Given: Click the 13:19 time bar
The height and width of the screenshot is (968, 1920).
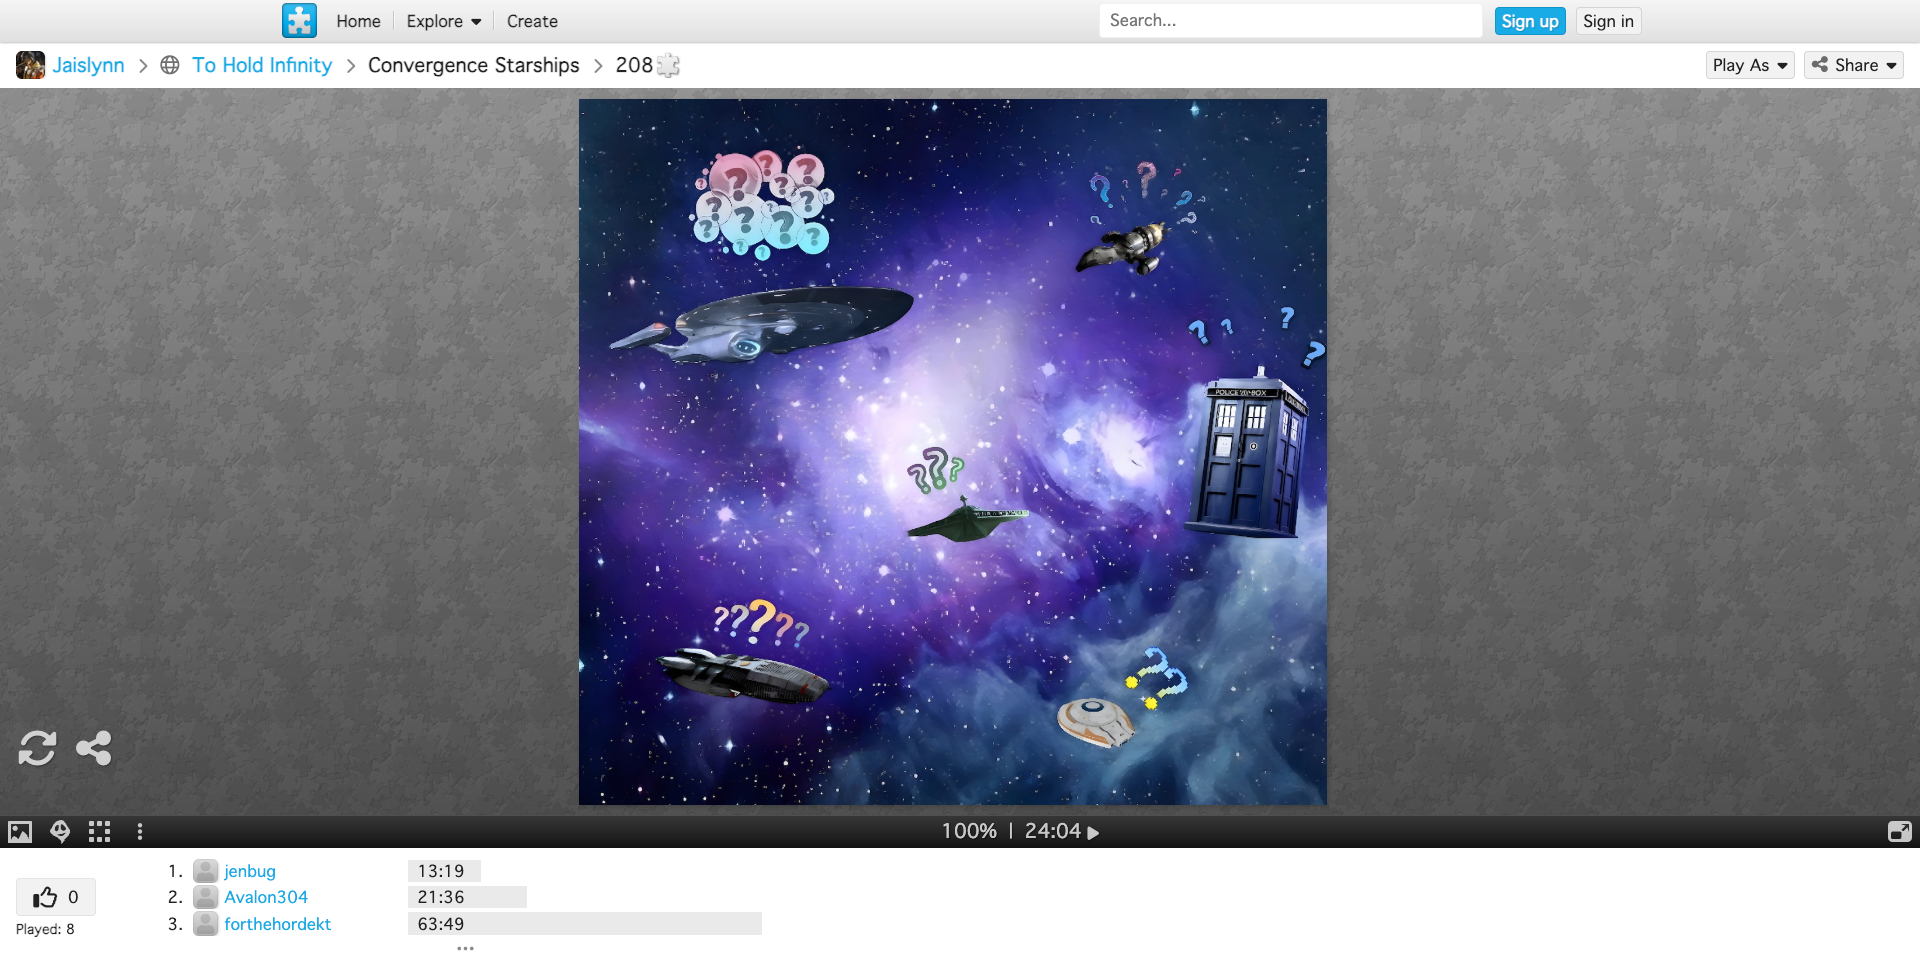Looking at the screenshot, I should tap(444, 871).
